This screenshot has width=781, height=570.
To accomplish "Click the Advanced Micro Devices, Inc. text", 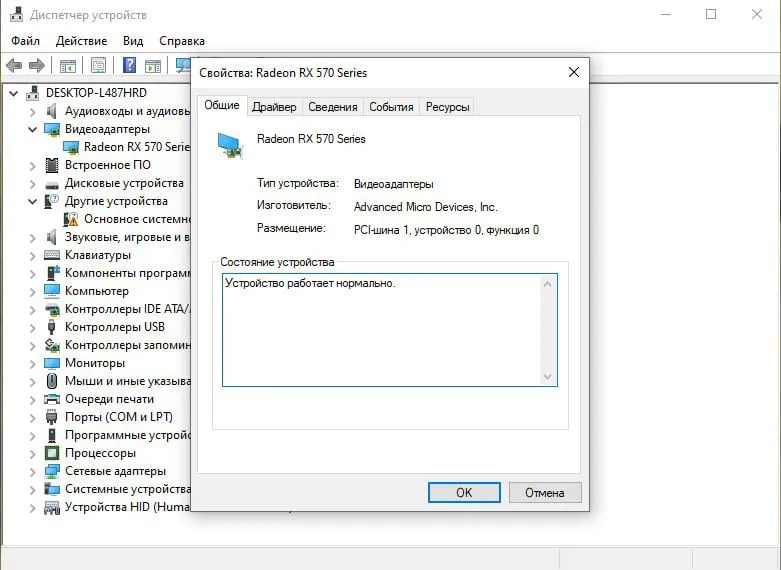I will [425, 207].
